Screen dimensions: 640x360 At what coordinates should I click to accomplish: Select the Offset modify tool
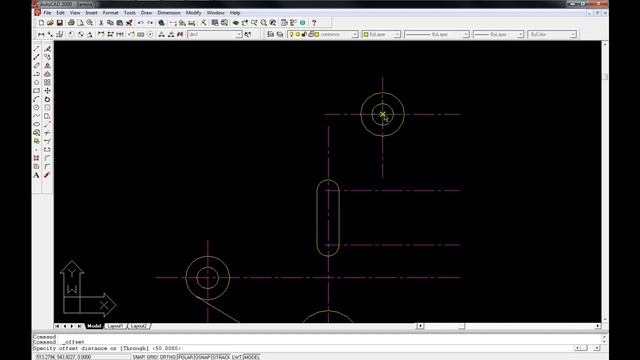(x=47, y=74)
